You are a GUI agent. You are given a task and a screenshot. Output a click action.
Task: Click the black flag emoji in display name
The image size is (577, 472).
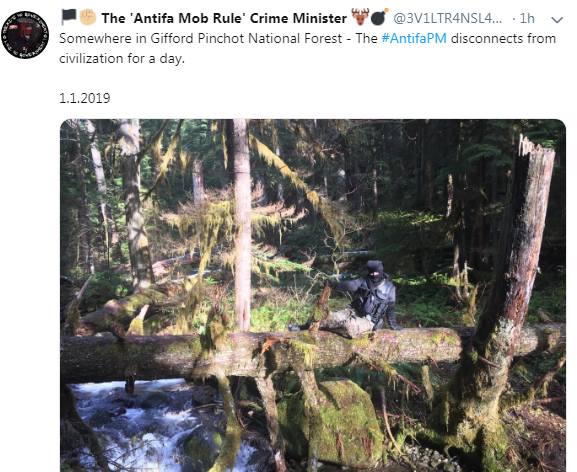tap(68, 17)
